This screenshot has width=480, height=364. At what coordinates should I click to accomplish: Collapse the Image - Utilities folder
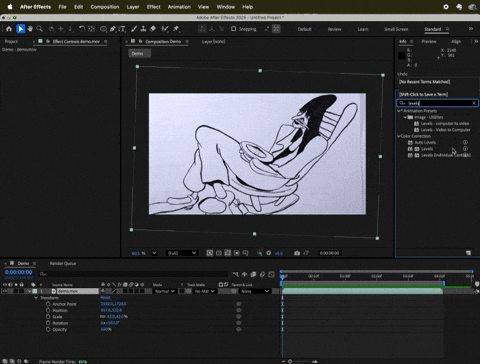point(405,117)
